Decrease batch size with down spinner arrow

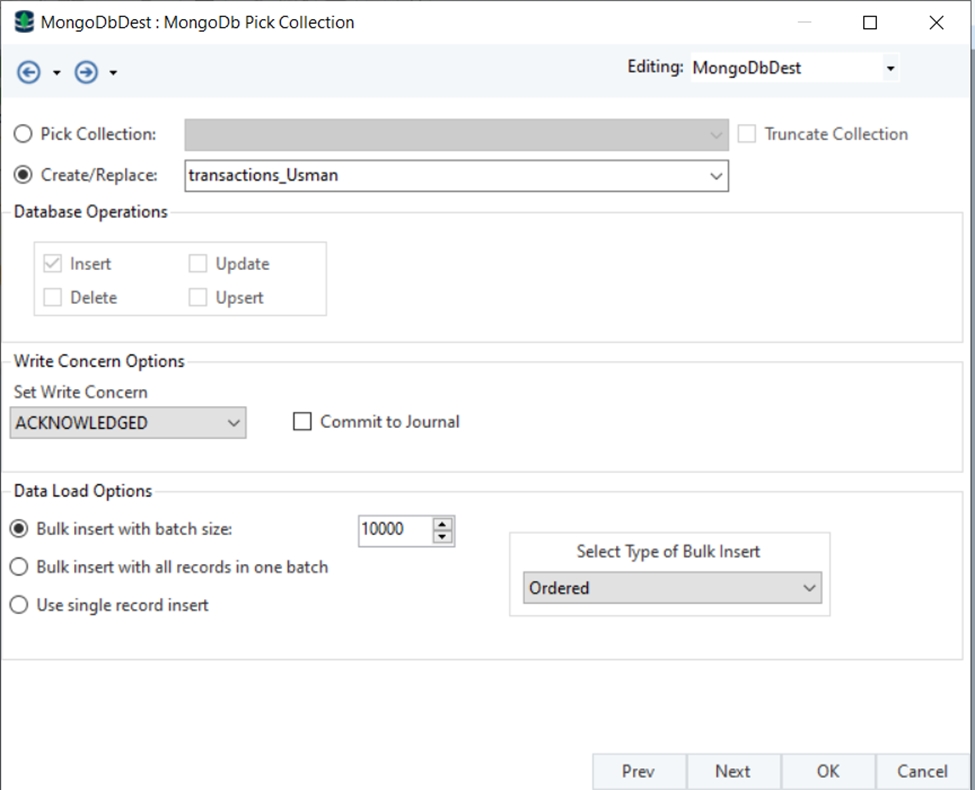point(442,537)
